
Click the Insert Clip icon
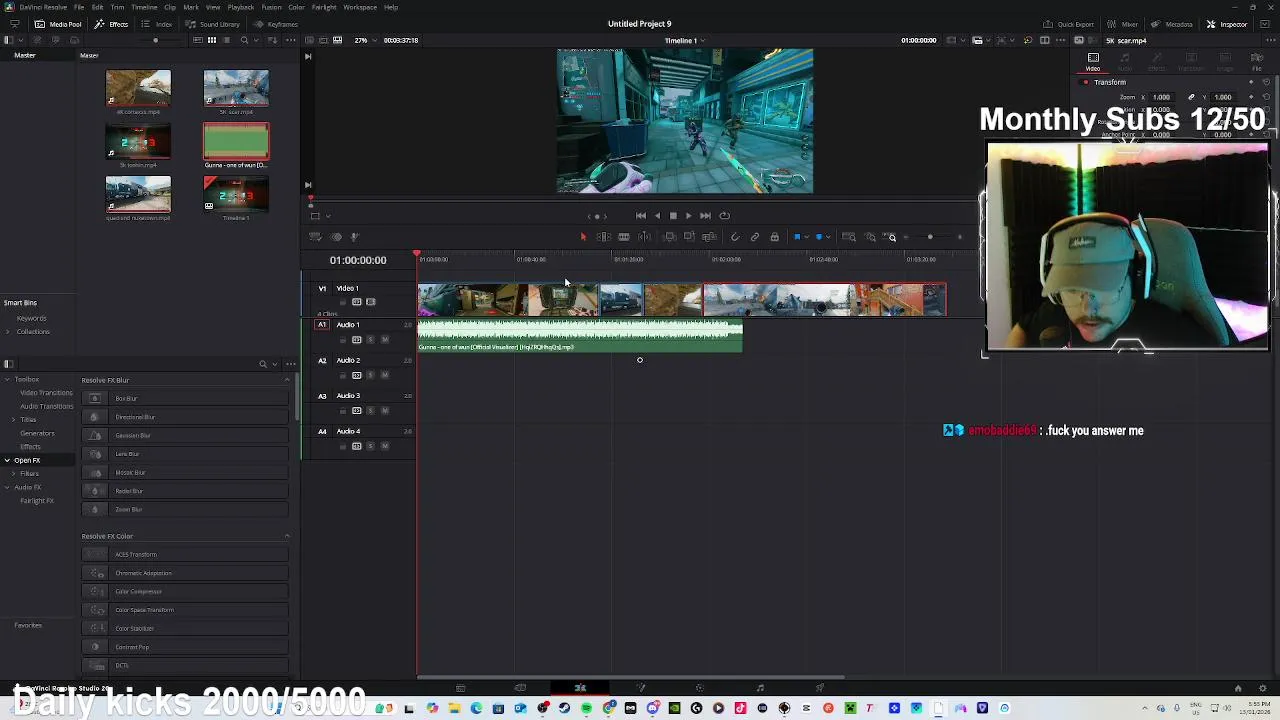click(x=670, y=237)
